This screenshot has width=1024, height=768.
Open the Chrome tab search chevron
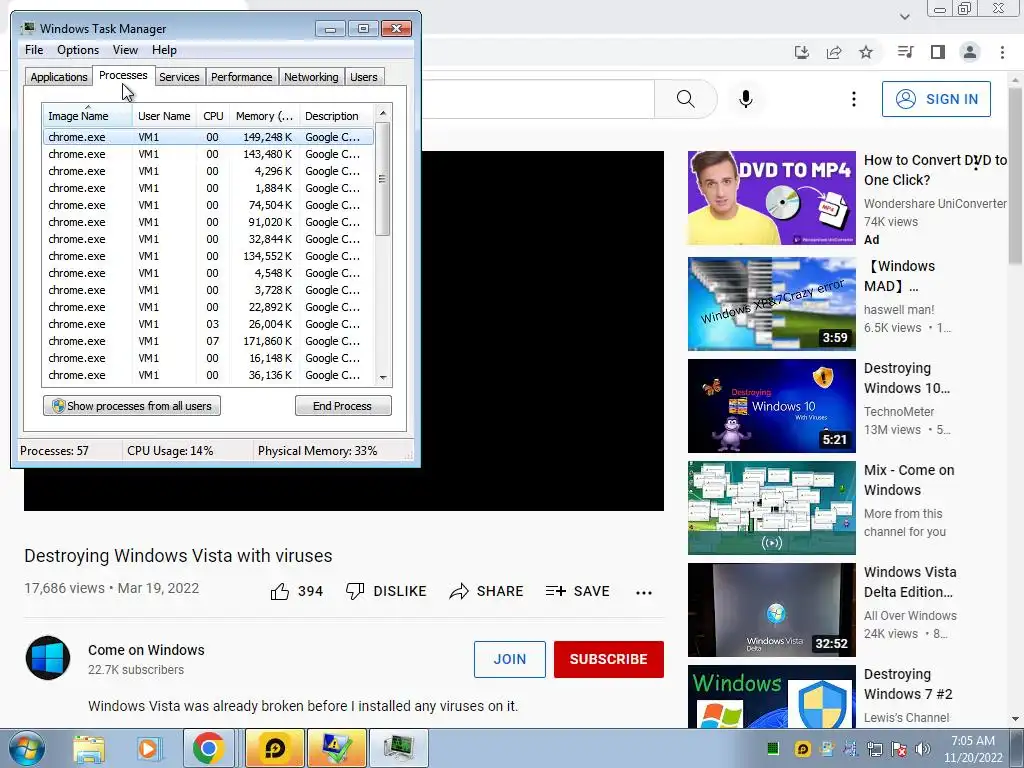(x=904, y=16)
